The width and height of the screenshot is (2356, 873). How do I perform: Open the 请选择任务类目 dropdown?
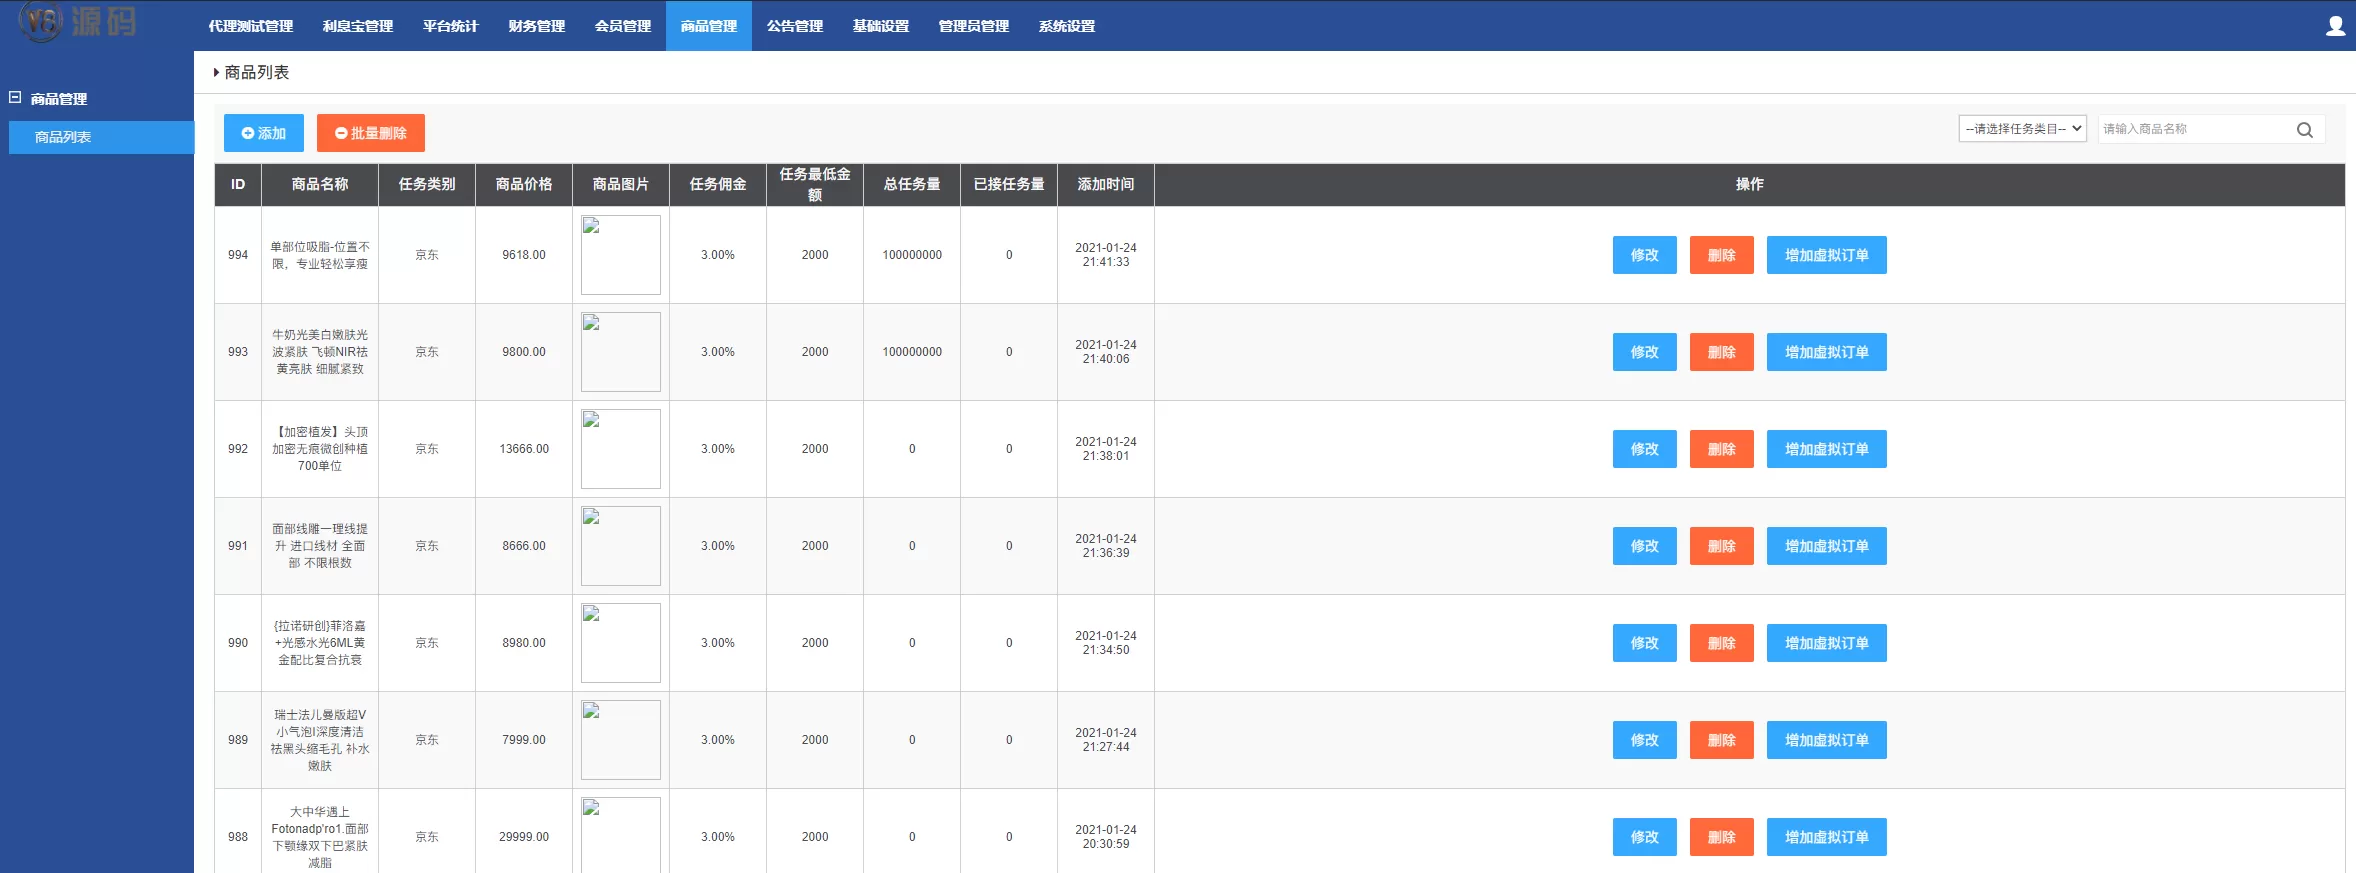(2021, 129)
